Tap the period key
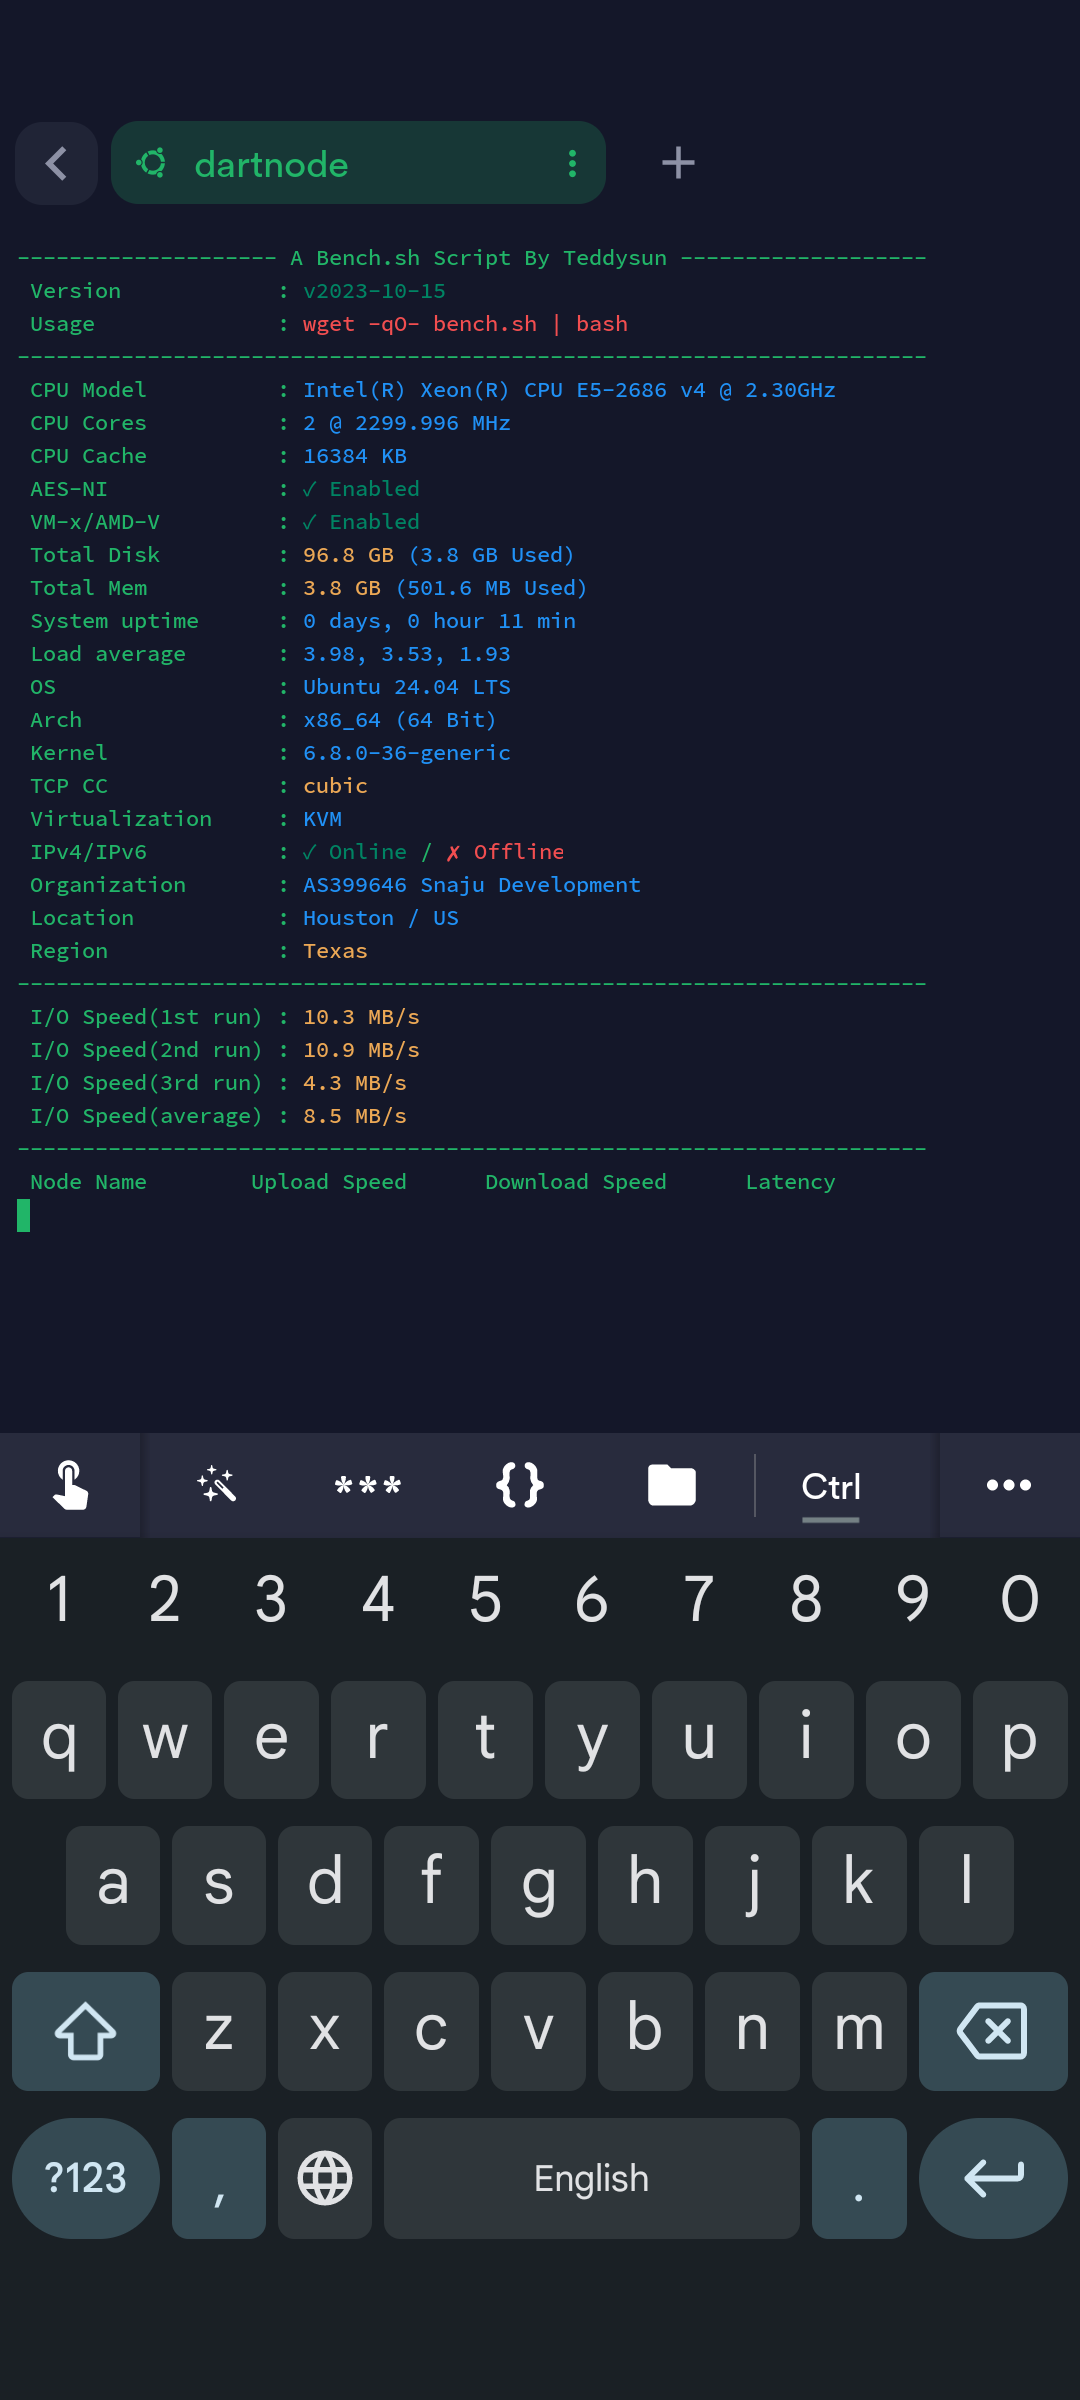This screenshot has height=2400, width=1080. click(x=859, y=2178)
